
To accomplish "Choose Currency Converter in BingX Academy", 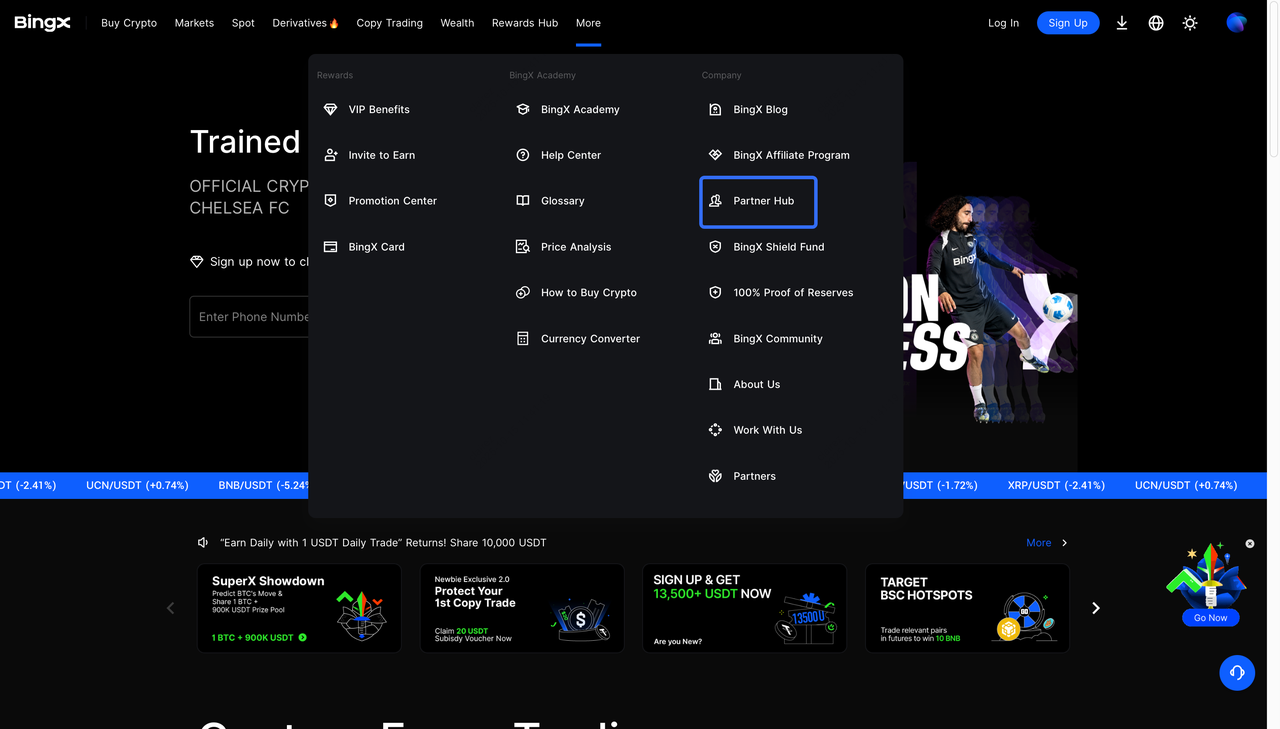I will [590, 339].
